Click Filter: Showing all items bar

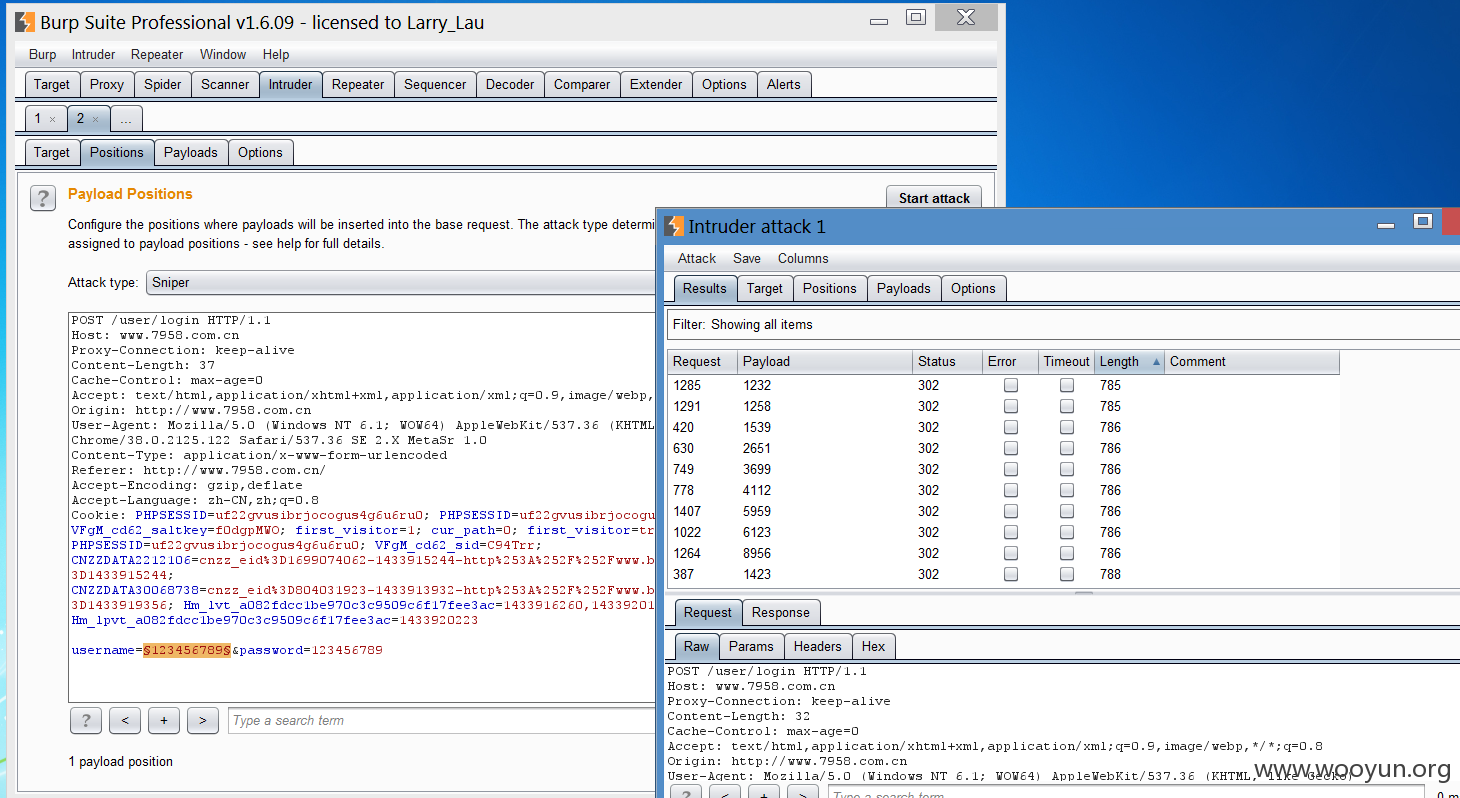[1063, 325]
